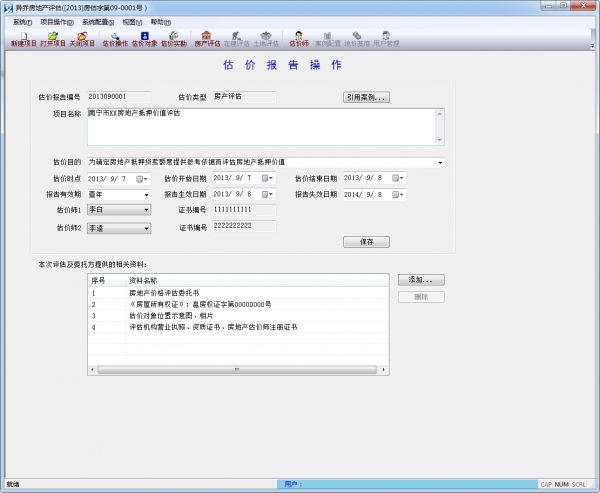This screenshot has width=600, height=493.
Task: Open the 项目操作(D) menu
Action: (x=57, y=22)
